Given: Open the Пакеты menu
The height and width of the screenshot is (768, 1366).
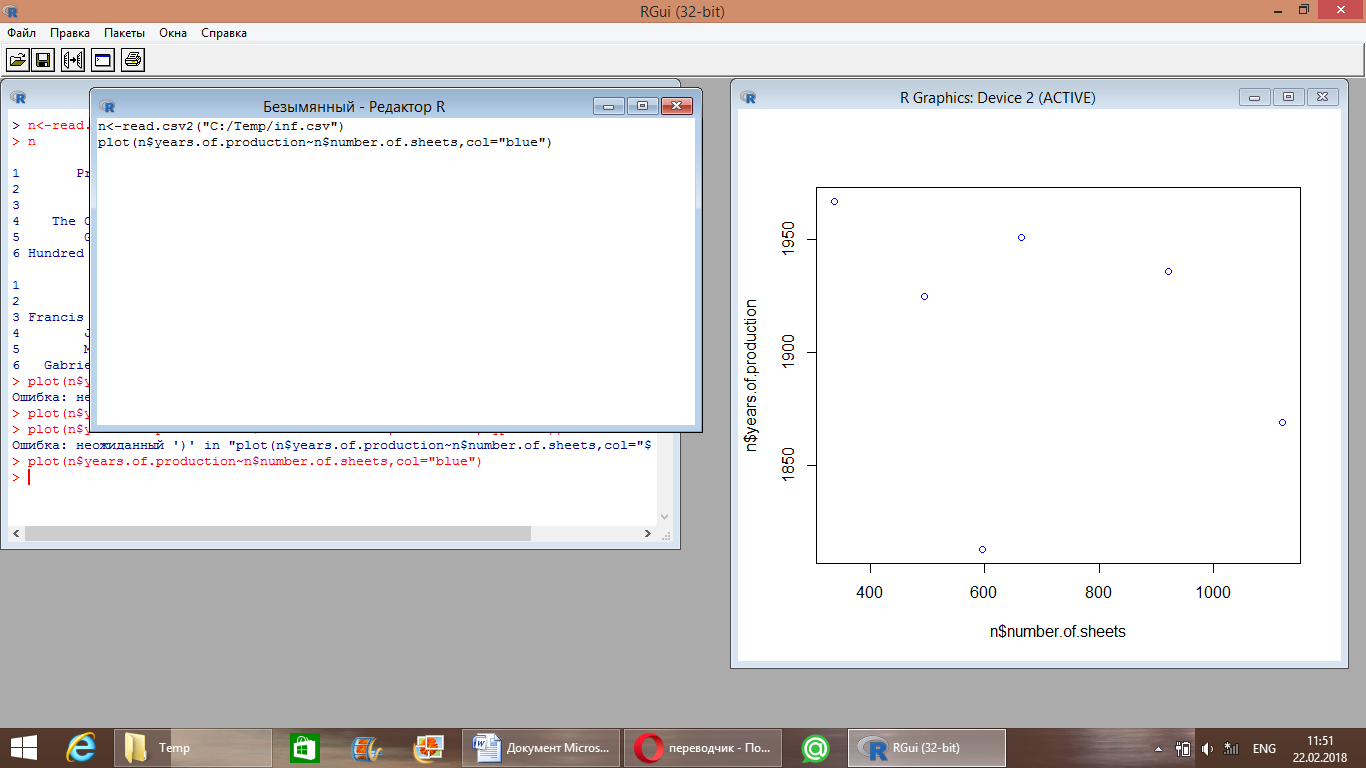Looking at the screenshot, I should (x=124, y=33).
